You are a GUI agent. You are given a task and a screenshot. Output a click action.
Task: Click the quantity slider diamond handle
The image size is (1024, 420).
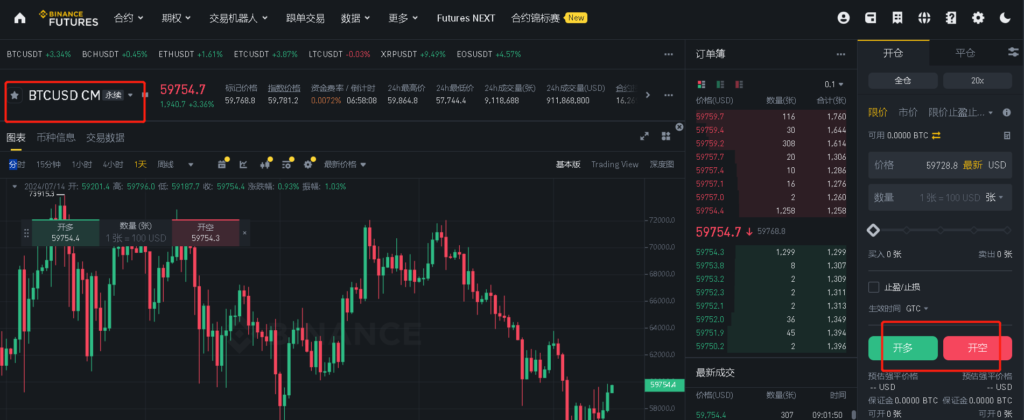point(873,230)
